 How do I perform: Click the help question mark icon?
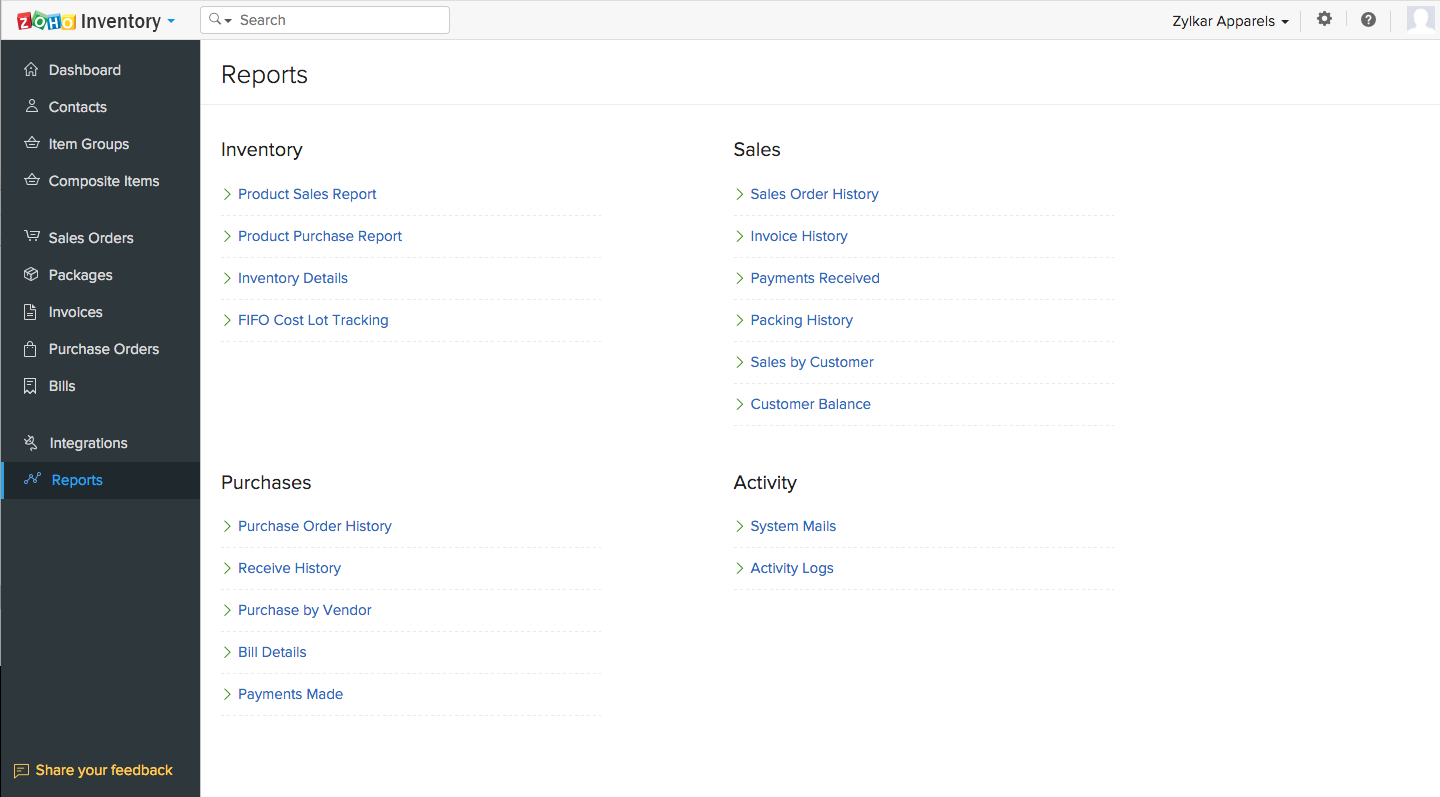click(x=1368, y=19)
